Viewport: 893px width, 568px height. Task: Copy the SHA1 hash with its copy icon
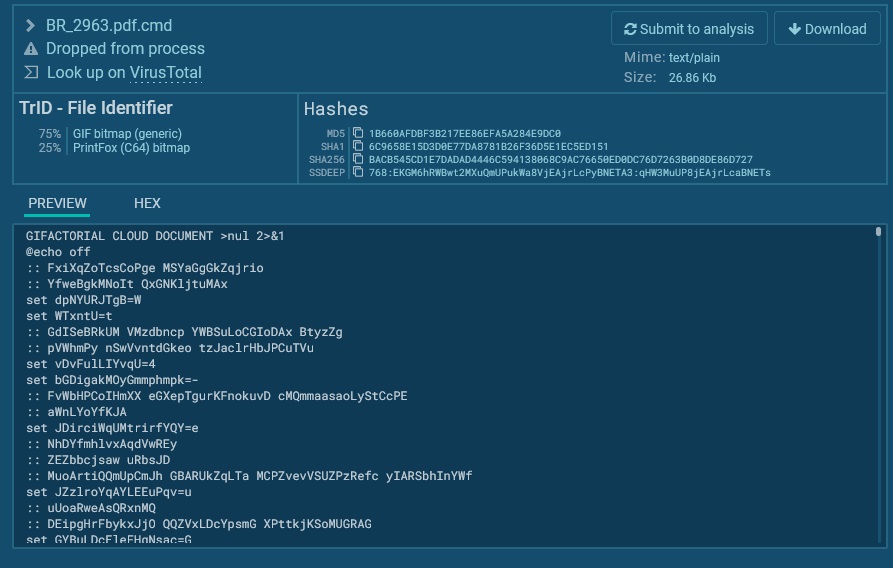point(358,146)
